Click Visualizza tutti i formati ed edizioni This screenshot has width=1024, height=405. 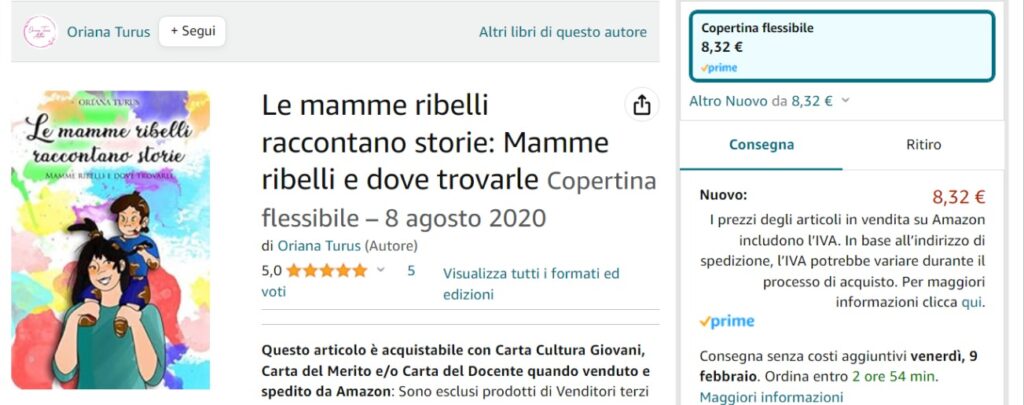click(x=531, y=283)
